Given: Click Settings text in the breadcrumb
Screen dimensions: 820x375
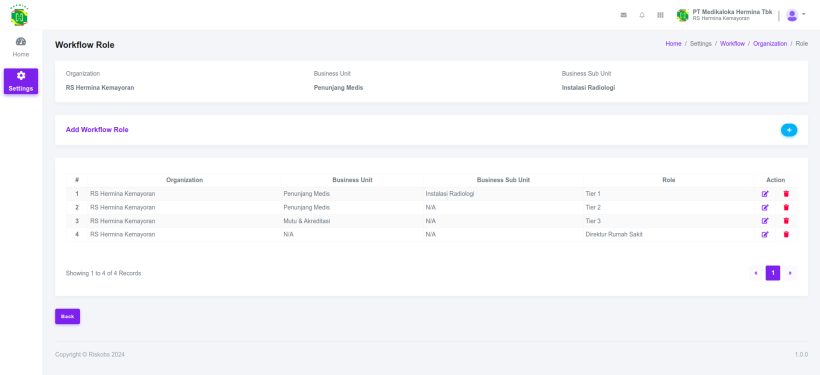Looking at the screenshot, I should [x=700, y=44].
